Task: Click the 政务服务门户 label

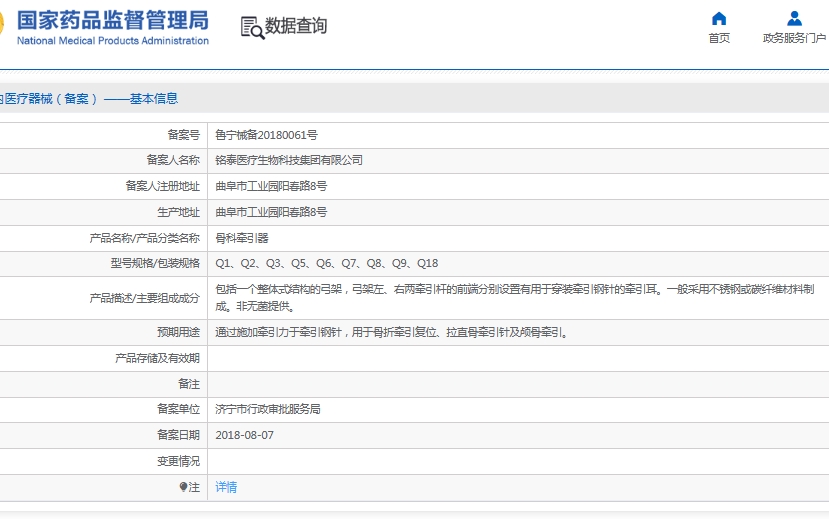Action: click(x=794, y=38)
